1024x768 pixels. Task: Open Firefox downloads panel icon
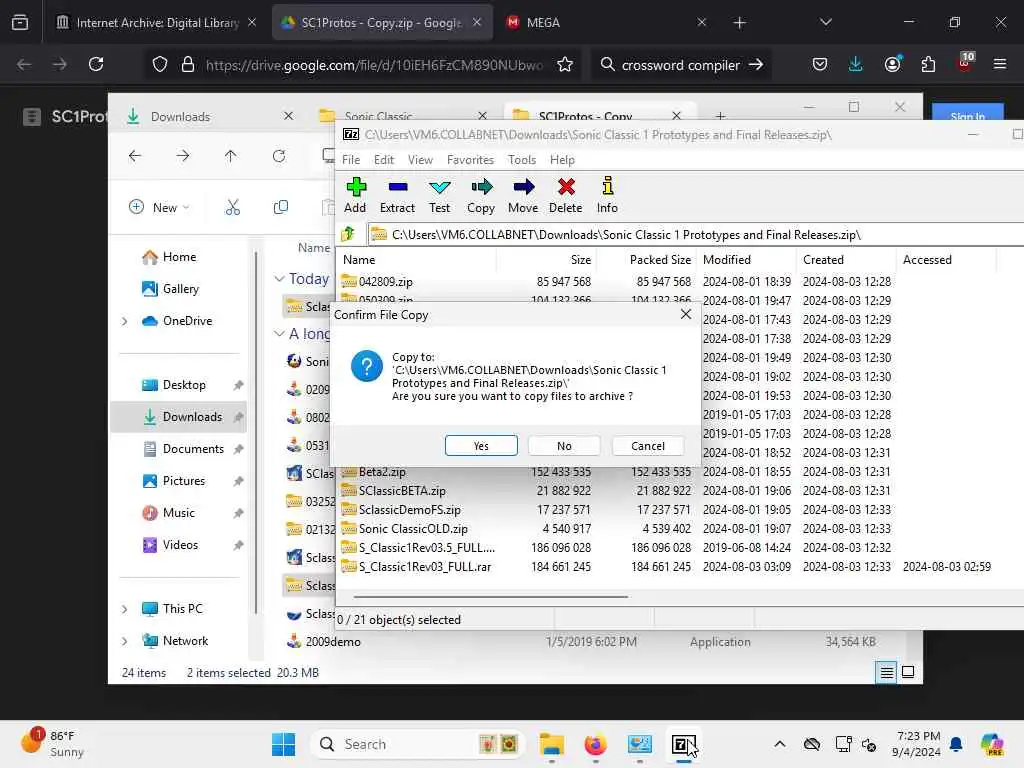[x=856, y=64]
